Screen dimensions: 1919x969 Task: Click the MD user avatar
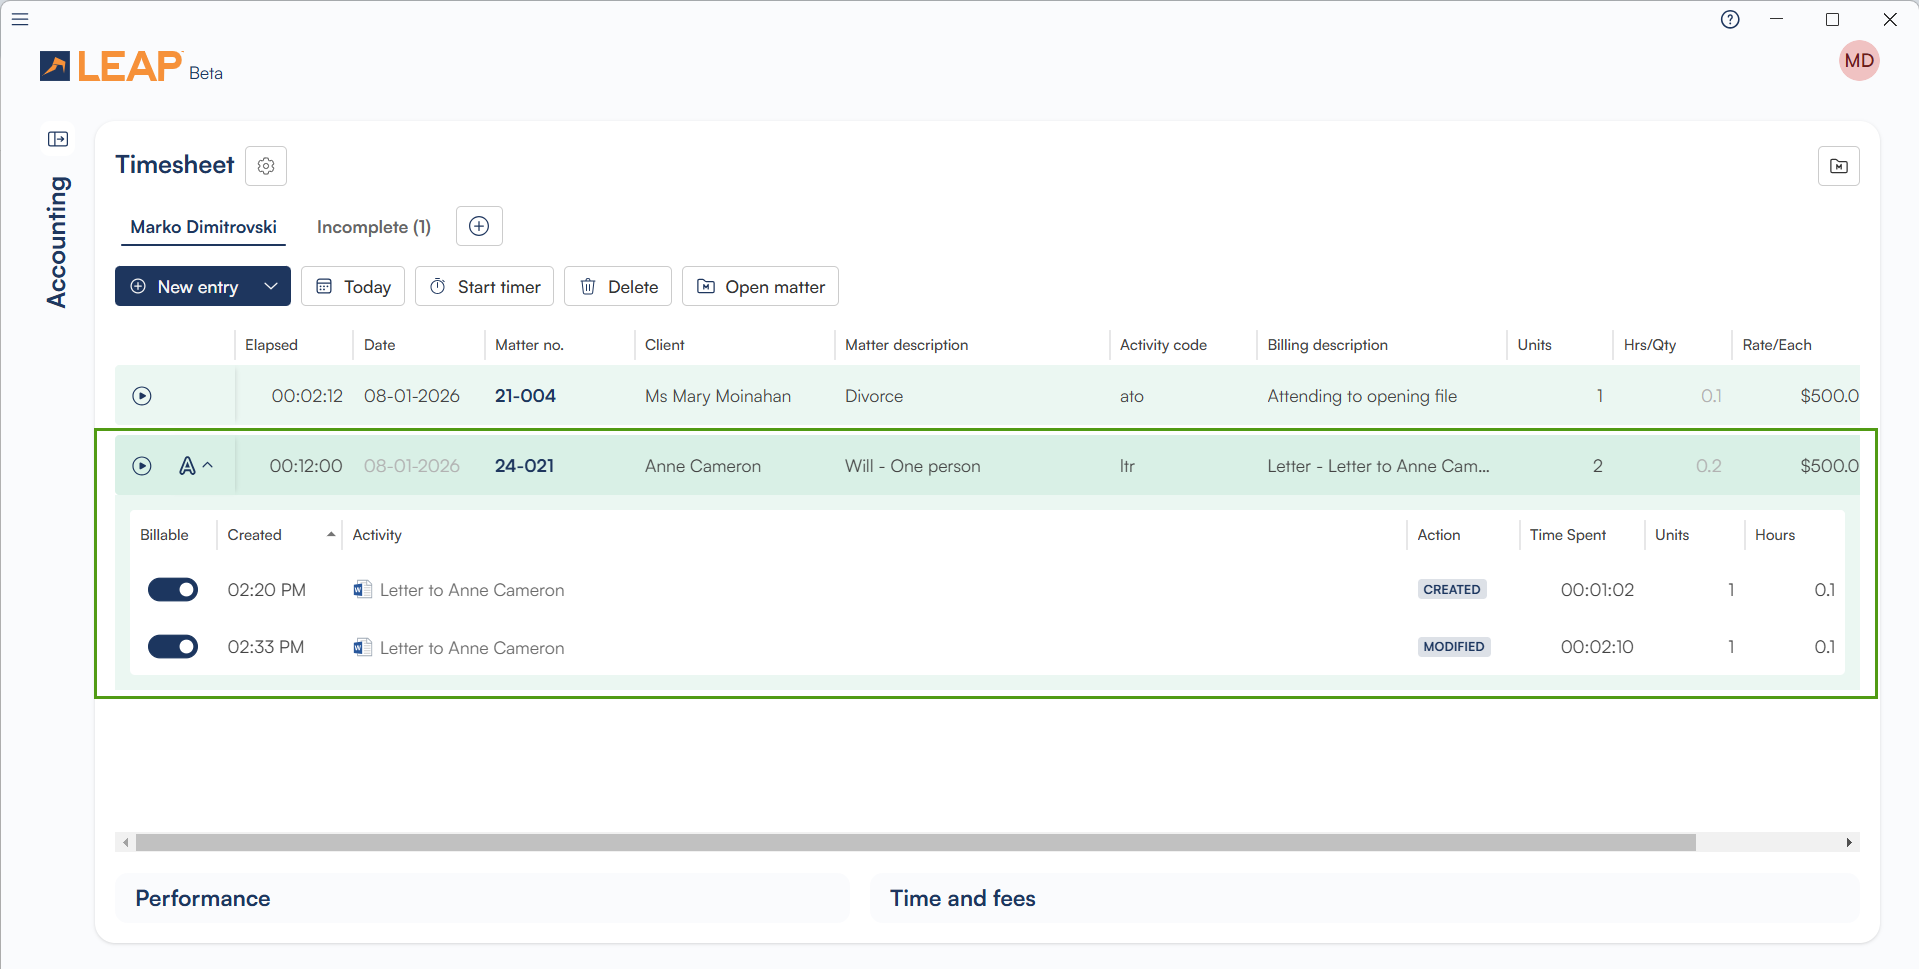1858,61
